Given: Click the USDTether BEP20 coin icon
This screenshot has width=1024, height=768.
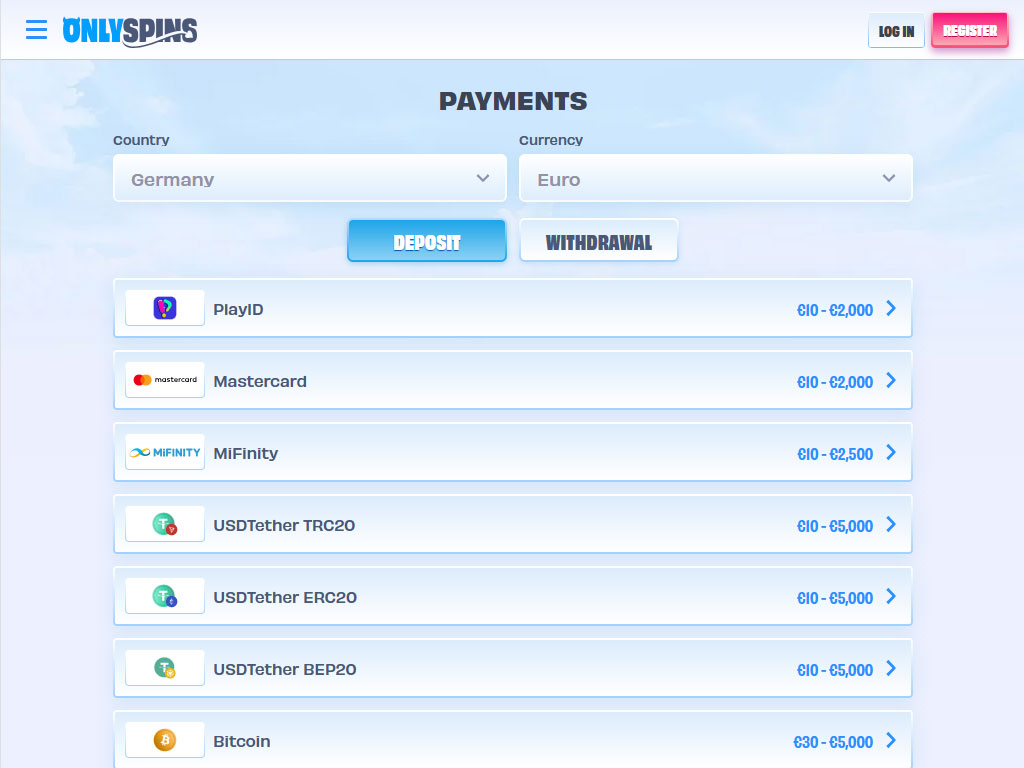Looking at the screenshot, I should pyautogui.click(x=165, y=669).
